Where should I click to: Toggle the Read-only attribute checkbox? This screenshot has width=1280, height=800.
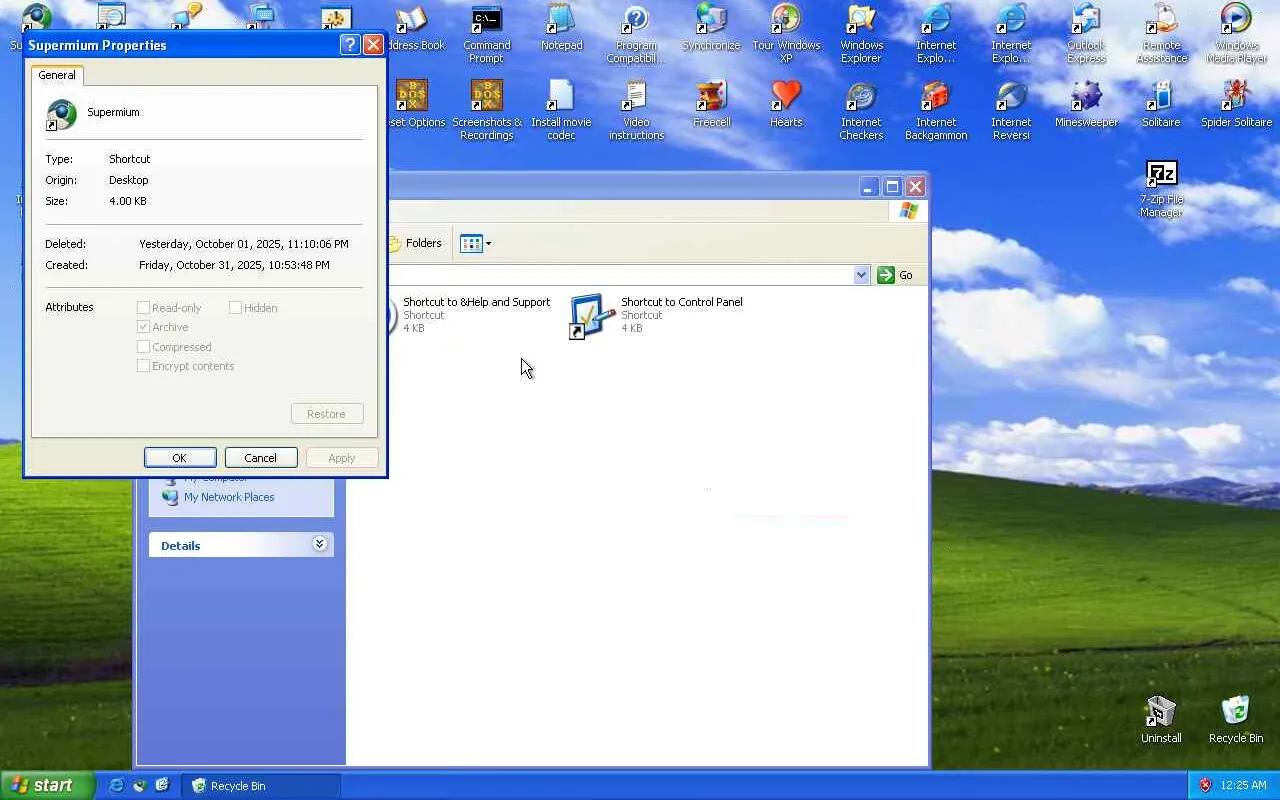(143, 308)
